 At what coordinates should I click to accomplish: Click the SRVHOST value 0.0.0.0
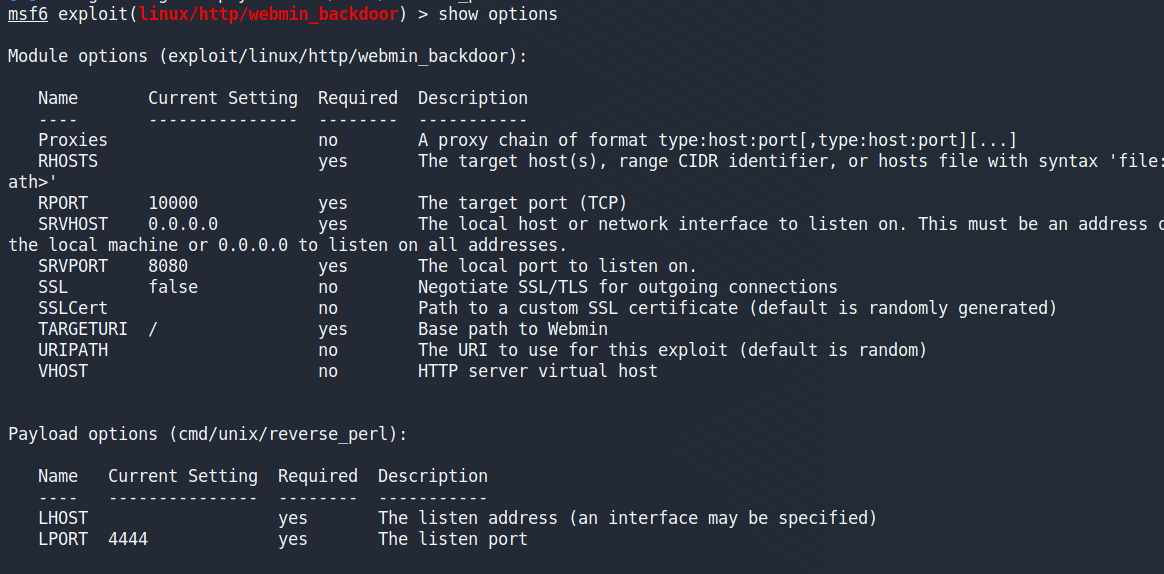pyautogui.click(x=183, y=224)
